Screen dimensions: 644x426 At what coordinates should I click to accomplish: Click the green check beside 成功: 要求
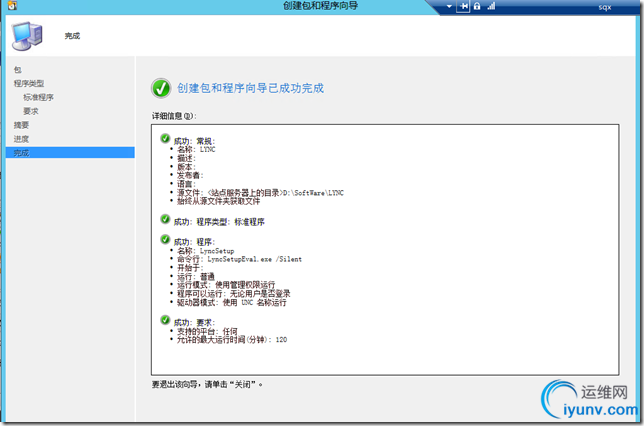pyautogui.click(x=165, y=320)
